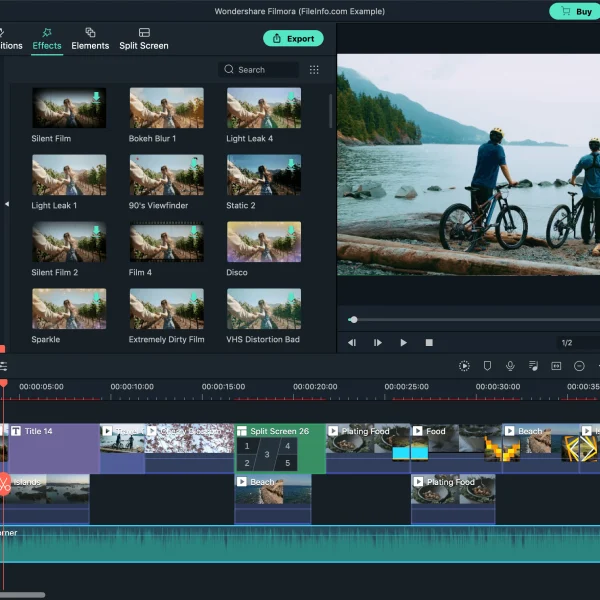Click the video preview of the cyclists
Image resolution: width=600 pixels, height=600 pixels.
(x=468, y=165)
